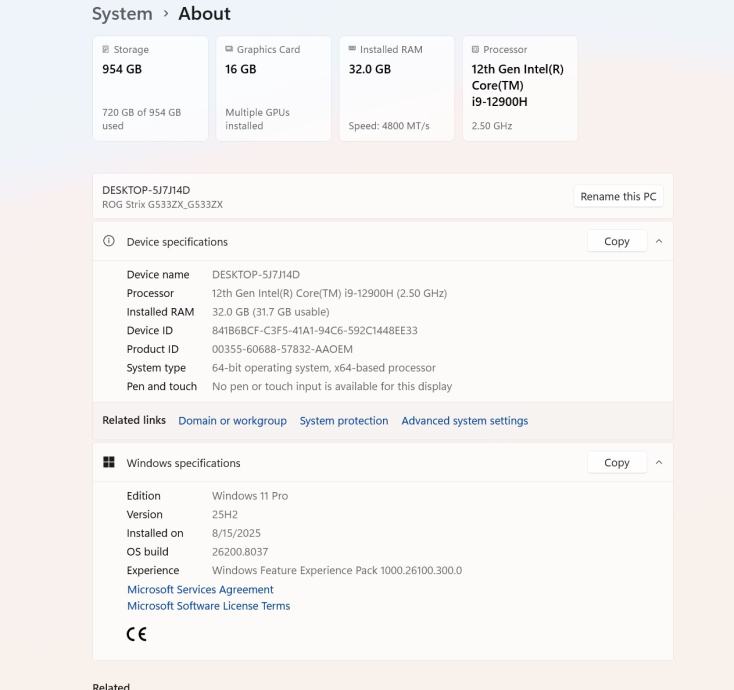Screen dimensions: 734x690
Task: Click the Windows logo icon
Action: tap(109, 463)
